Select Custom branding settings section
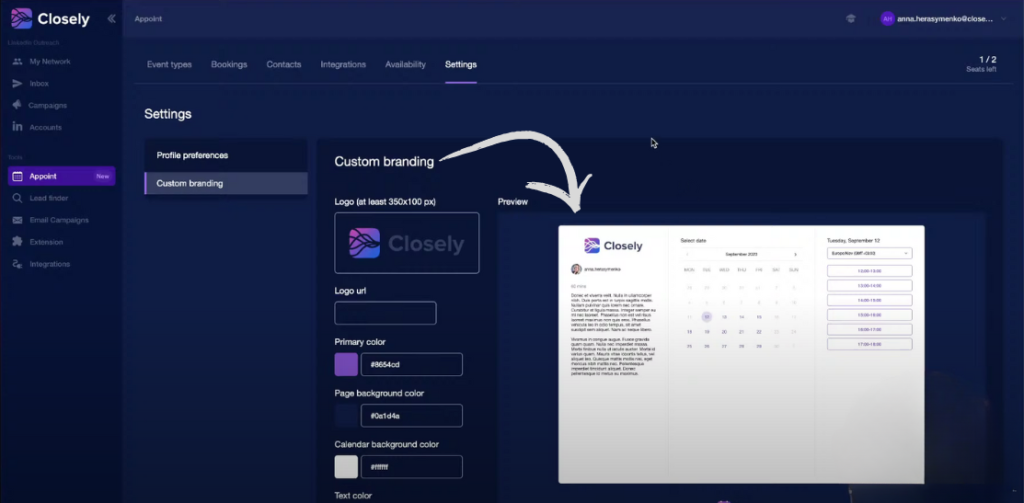Screen dimensions: 1024x503 pos(226,184)
